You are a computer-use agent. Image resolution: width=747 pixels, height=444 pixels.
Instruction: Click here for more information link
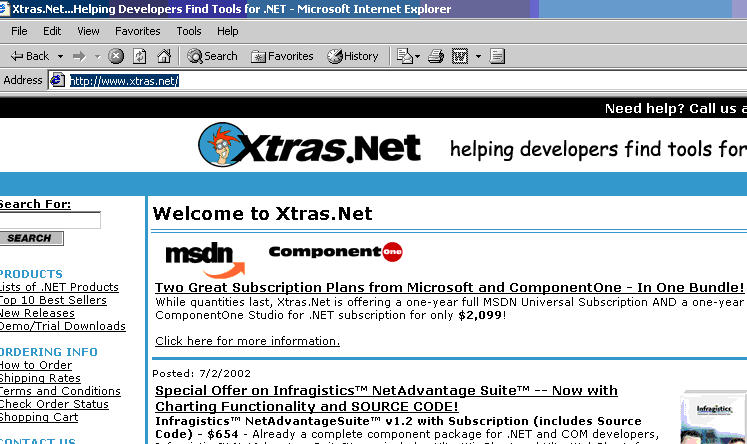247,341
